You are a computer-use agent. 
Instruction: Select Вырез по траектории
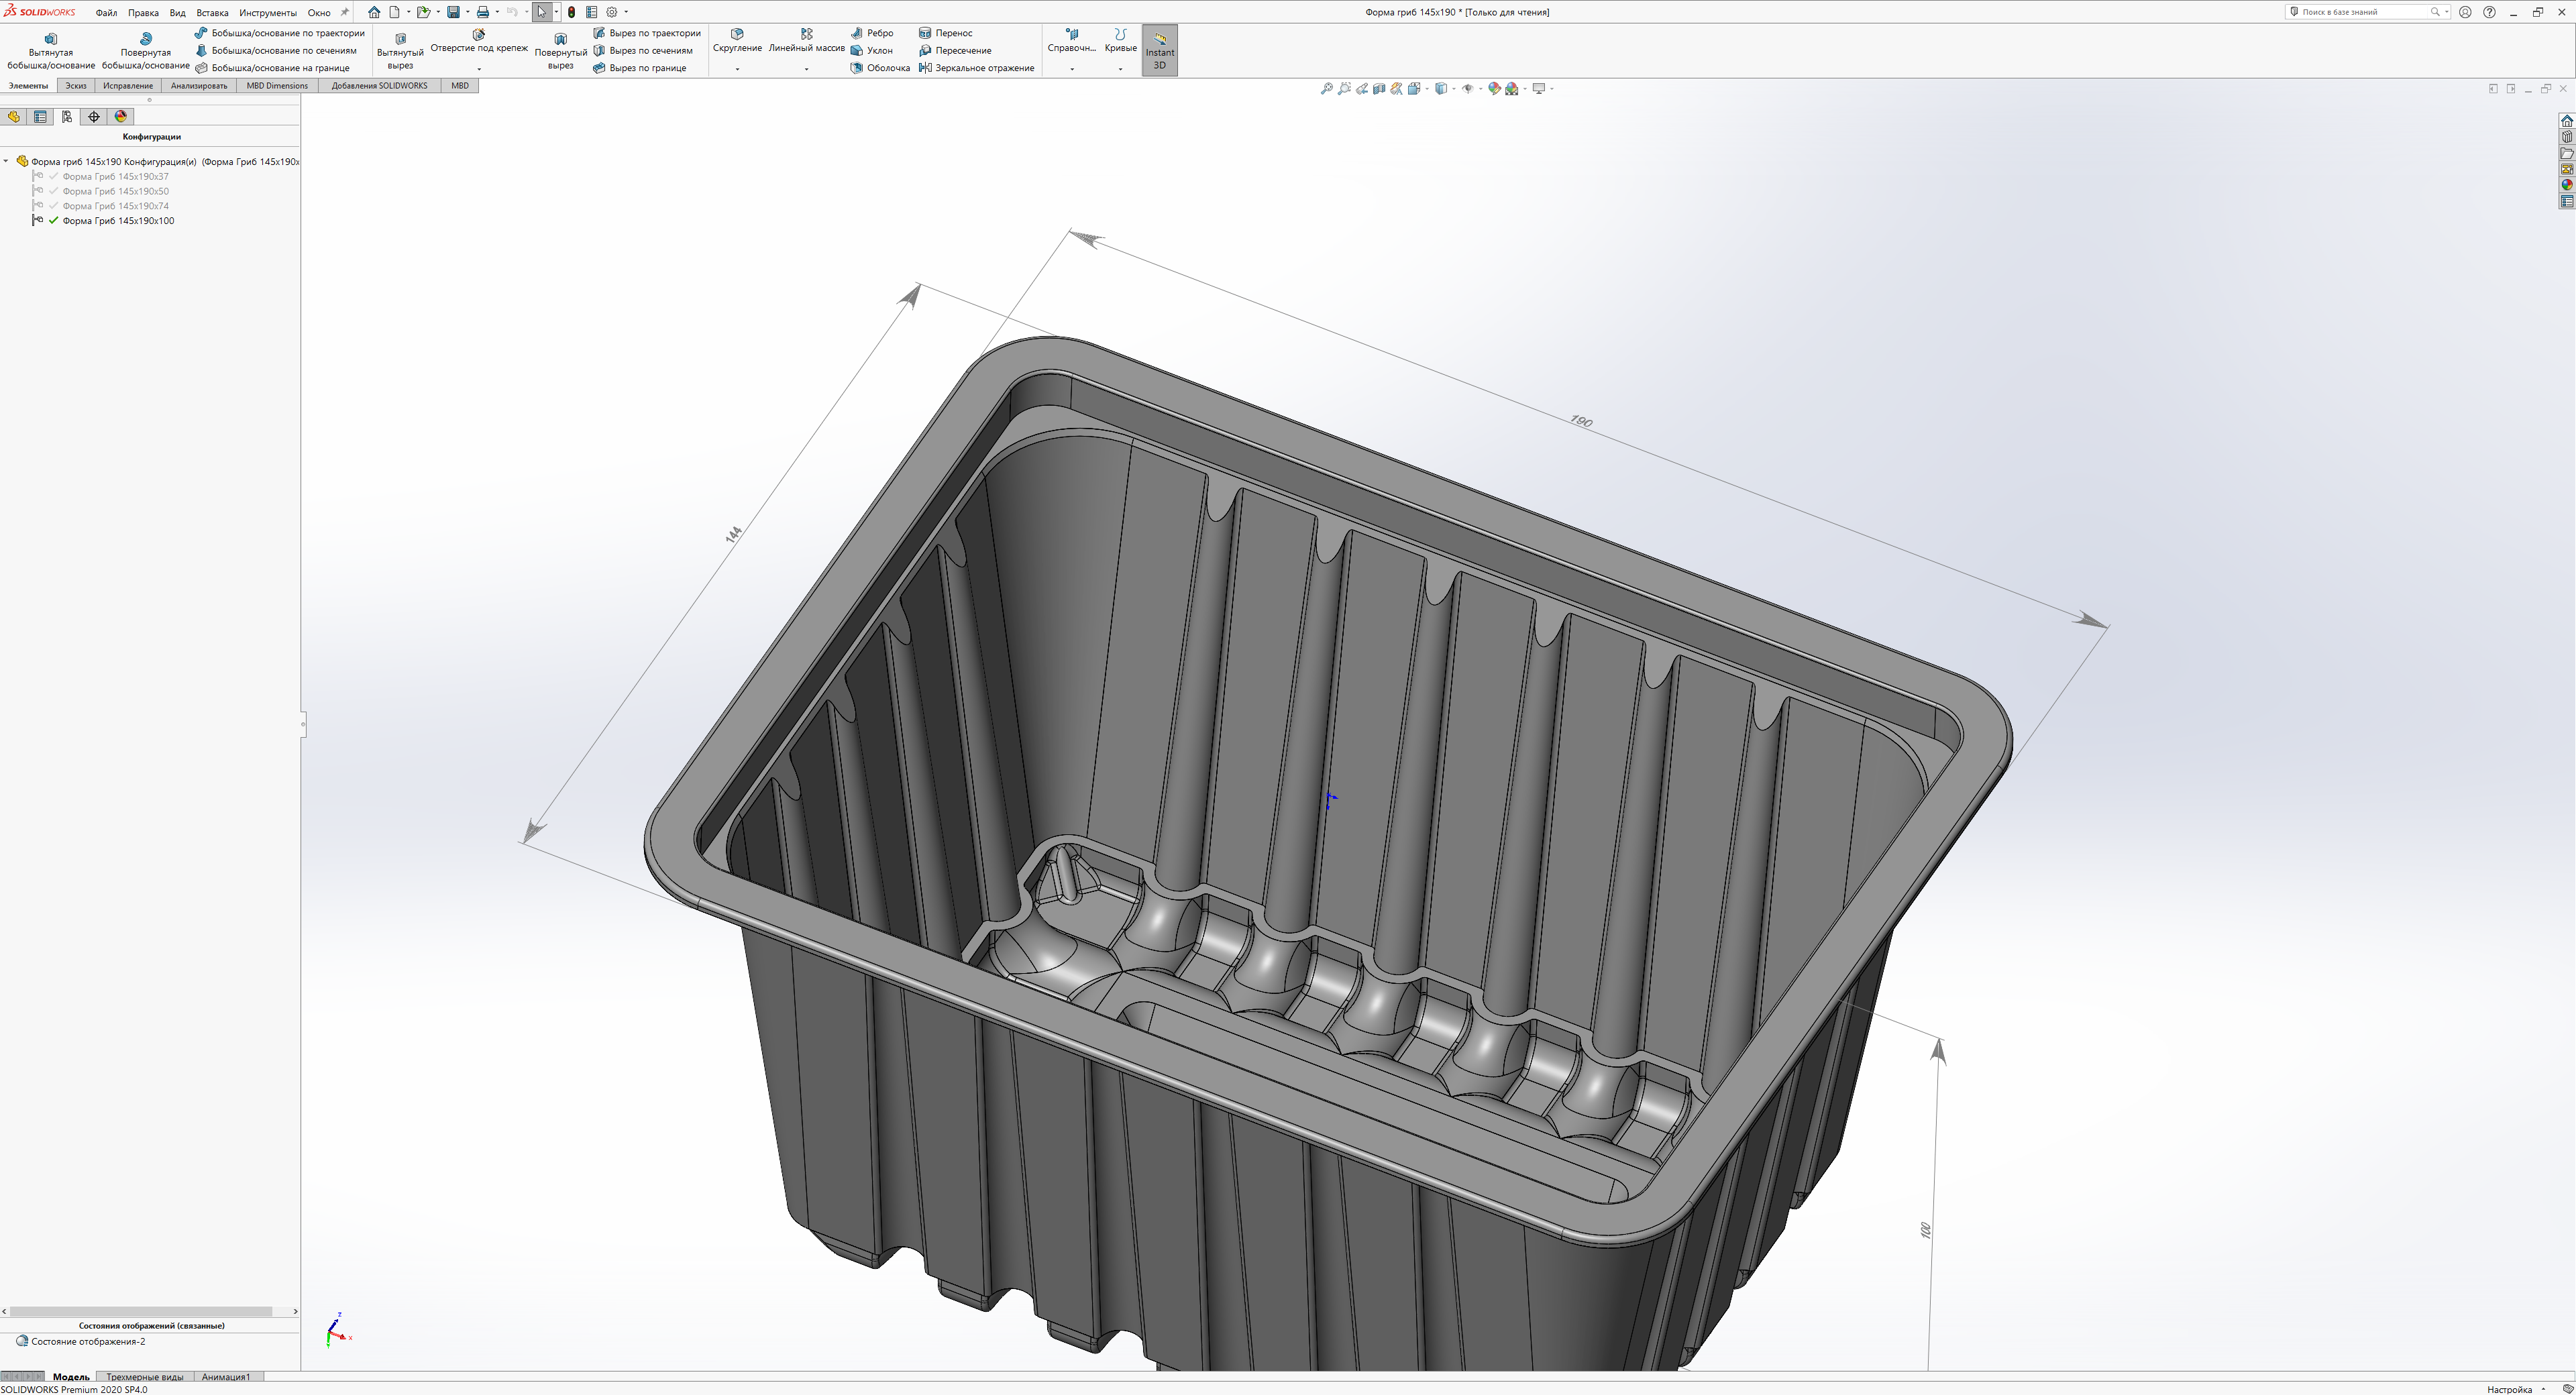pos(647,33)
